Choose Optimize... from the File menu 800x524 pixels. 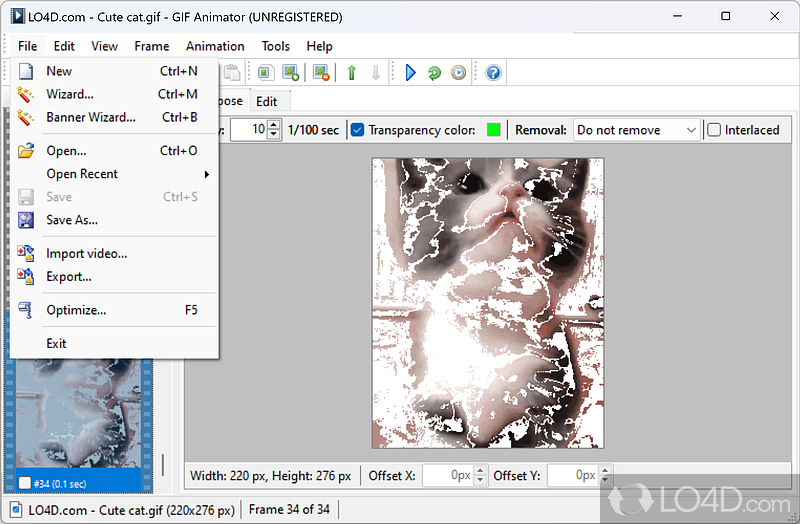(76, 310)
